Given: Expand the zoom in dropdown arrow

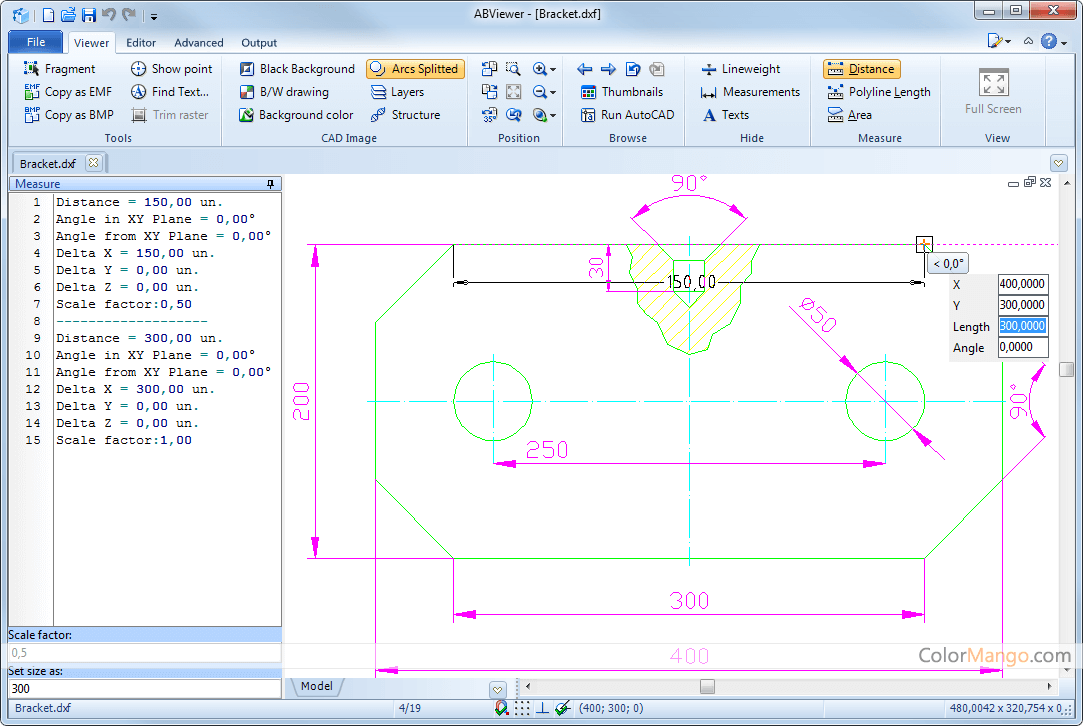Looking at the screenshot, I should [x=553, y=70].
